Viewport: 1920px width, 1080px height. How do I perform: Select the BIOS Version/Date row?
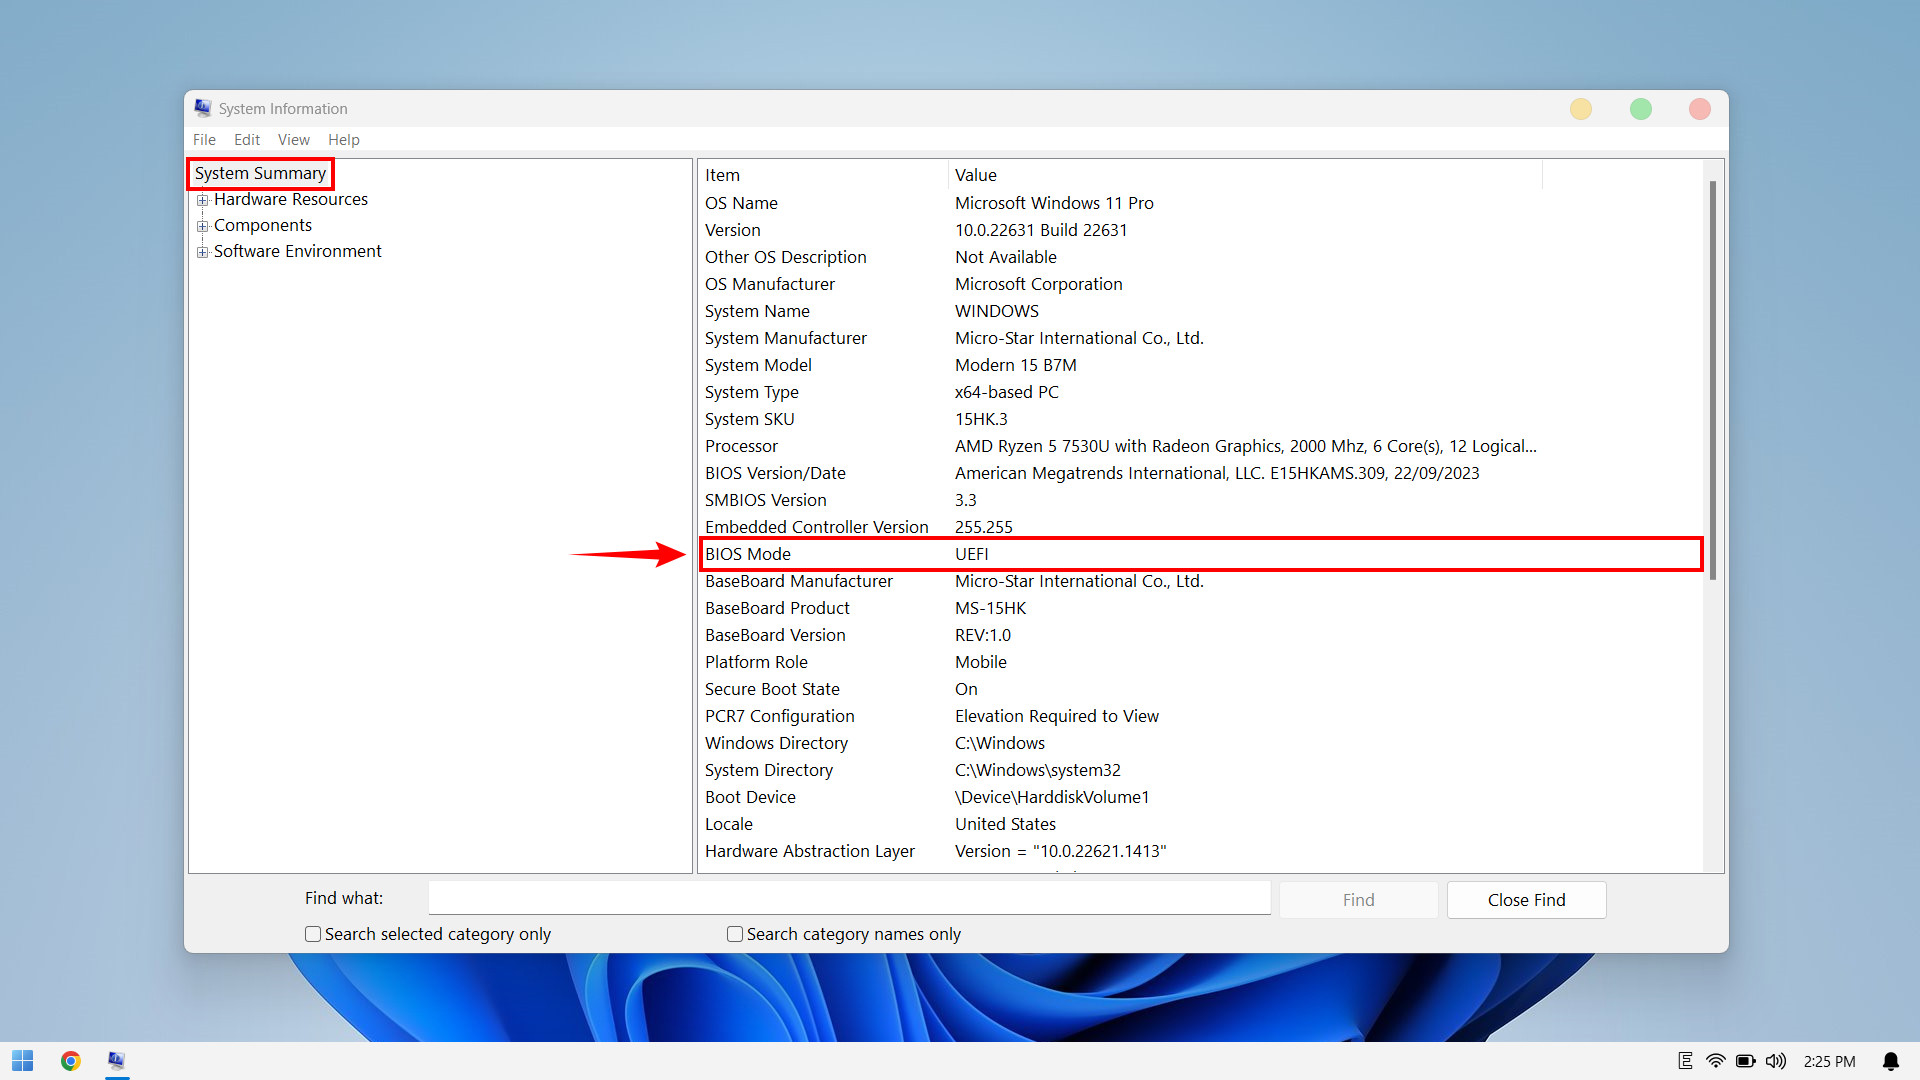point(1200,473)
